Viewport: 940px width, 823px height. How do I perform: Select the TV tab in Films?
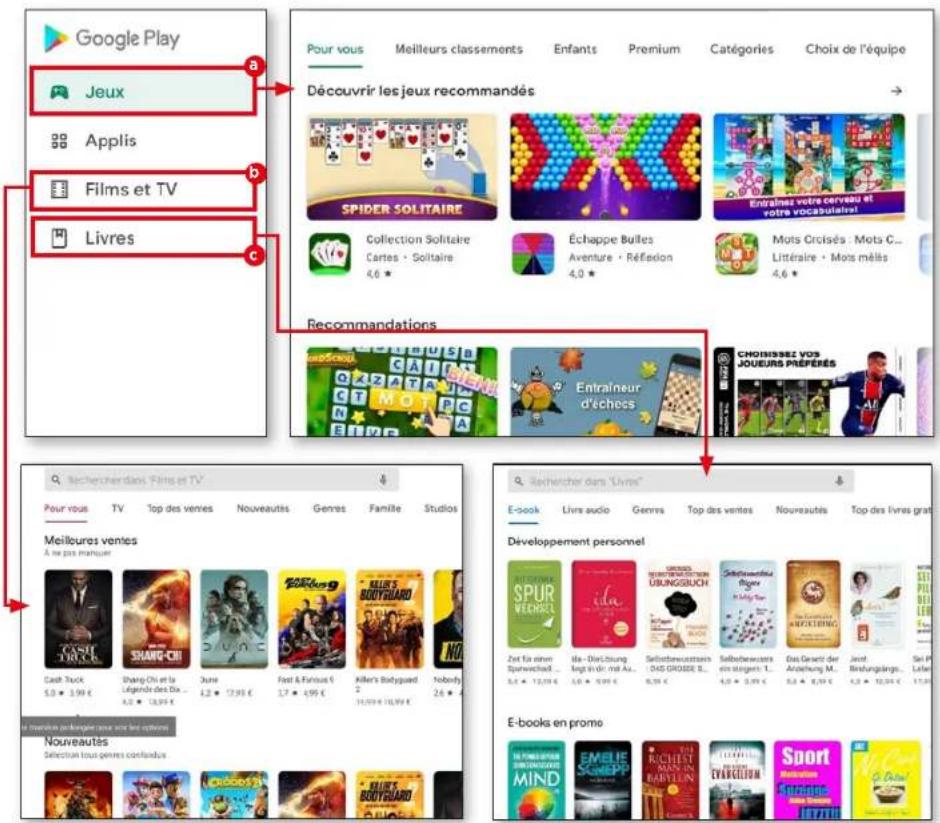point(118,508)
